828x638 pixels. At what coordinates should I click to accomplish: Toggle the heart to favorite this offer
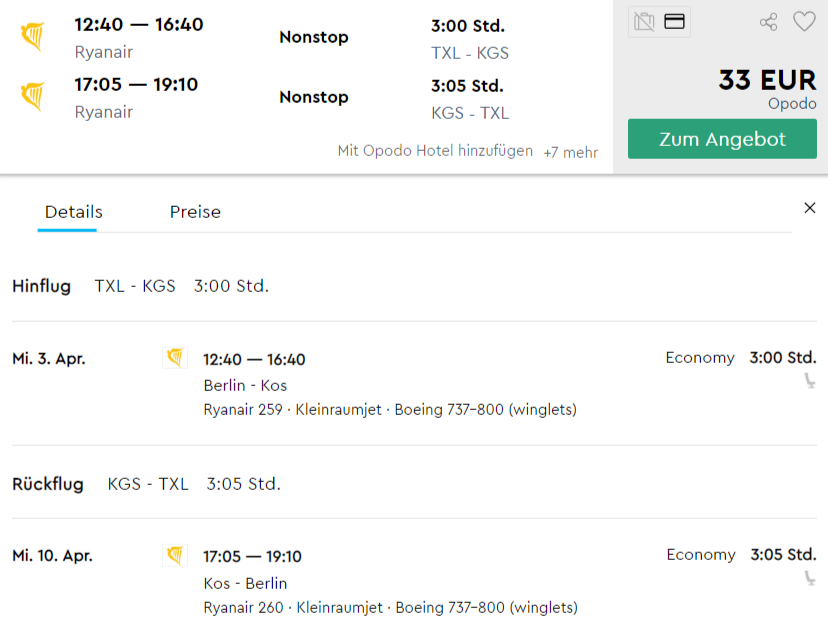[x=804, y=20]
